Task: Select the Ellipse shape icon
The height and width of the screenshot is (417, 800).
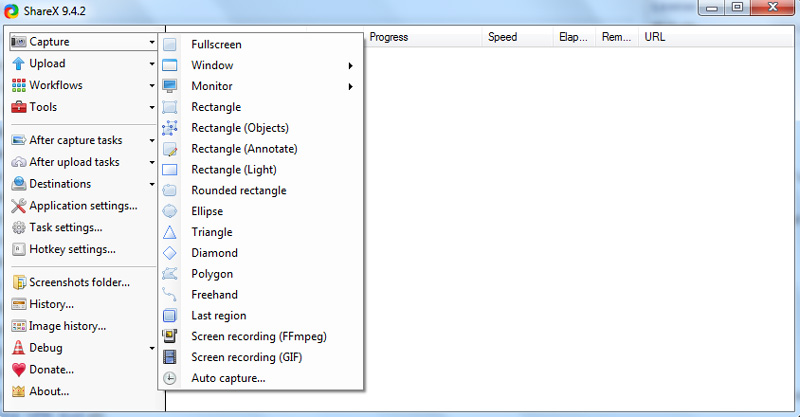Action: tap(170, 211)
